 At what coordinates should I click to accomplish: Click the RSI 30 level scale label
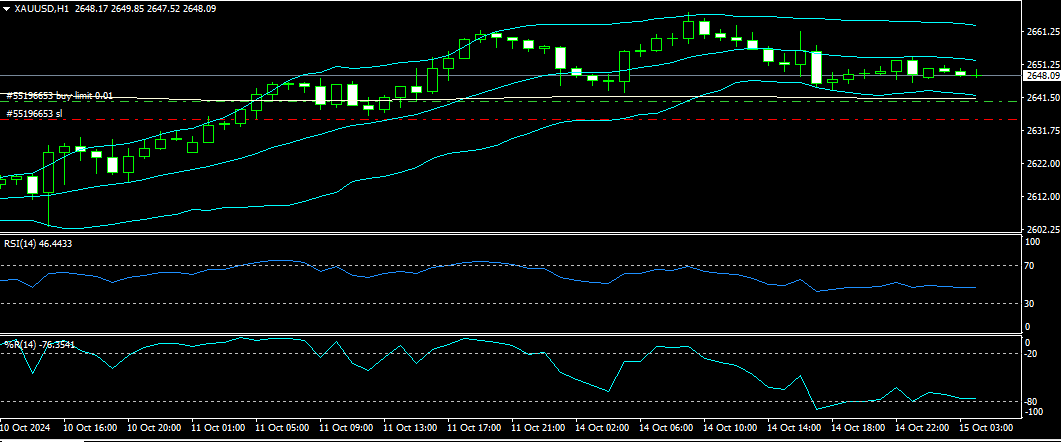pos(1028,304)
